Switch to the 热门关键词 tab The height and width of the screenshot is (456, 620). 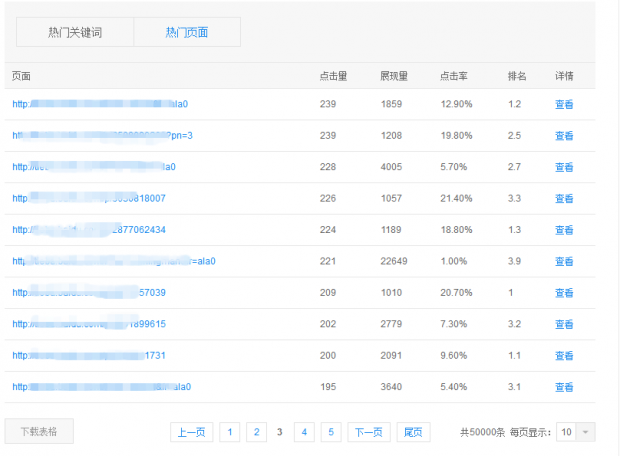pos(75,32)
